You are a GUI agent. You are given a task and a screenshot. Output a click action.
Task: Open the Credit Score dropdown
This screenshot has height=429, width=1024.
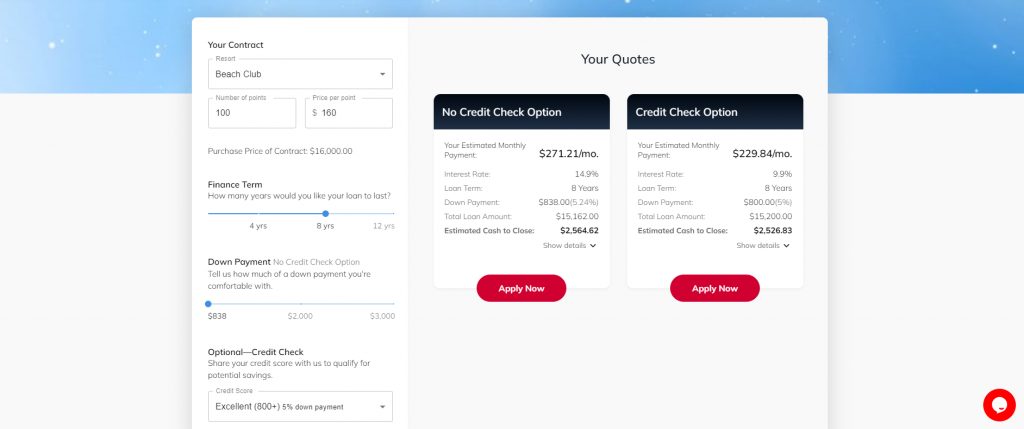[299, 406]
